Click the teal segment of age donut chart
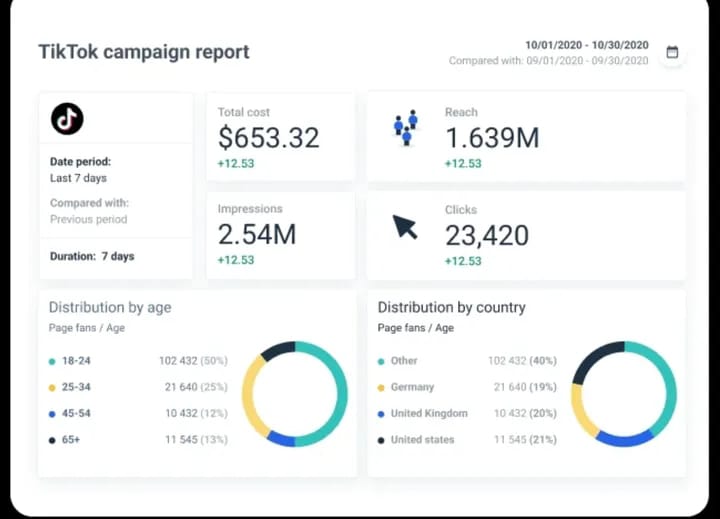 pos(341,394)
